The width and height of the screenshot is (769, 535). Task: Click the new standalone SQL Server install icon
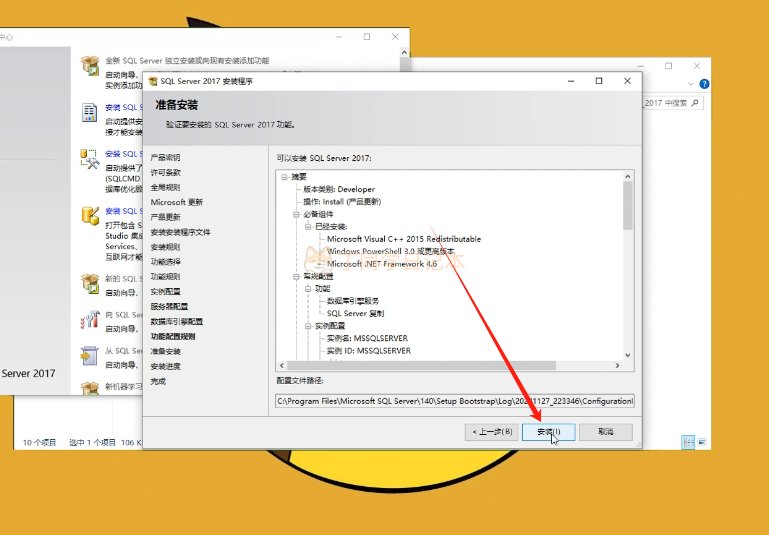click(90, 66)
